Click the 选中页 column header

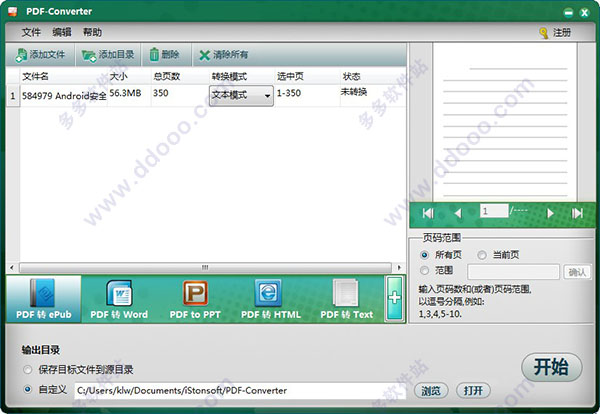coord(307,76)
